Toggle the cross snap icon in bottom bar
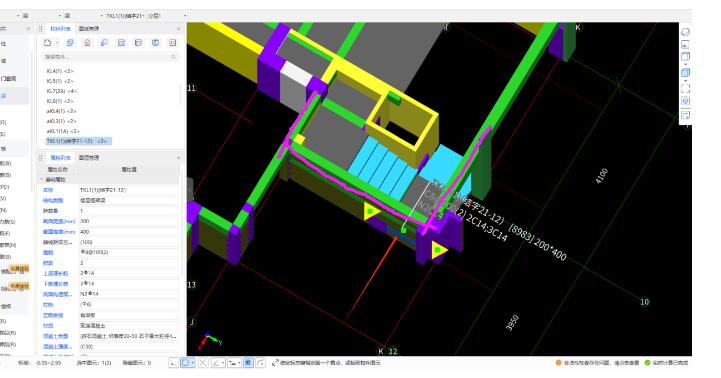Viewport: 721px width, 378px height. pos(203,363)
